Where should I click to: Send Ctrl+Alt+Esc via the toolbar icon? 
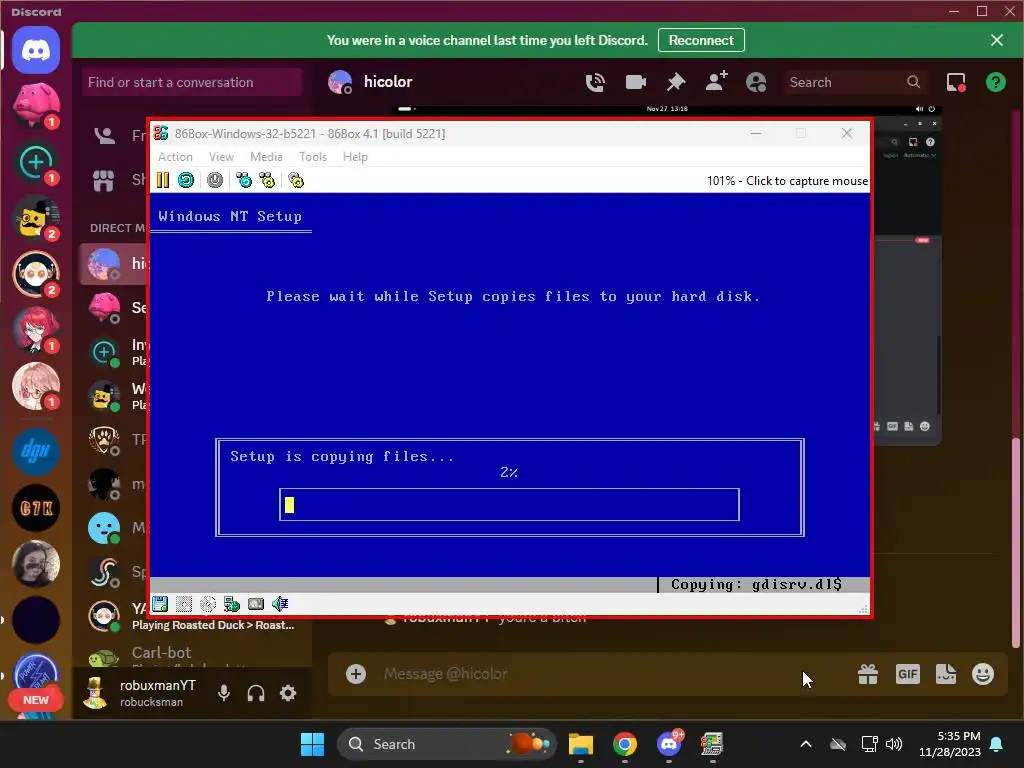[267, 180]
